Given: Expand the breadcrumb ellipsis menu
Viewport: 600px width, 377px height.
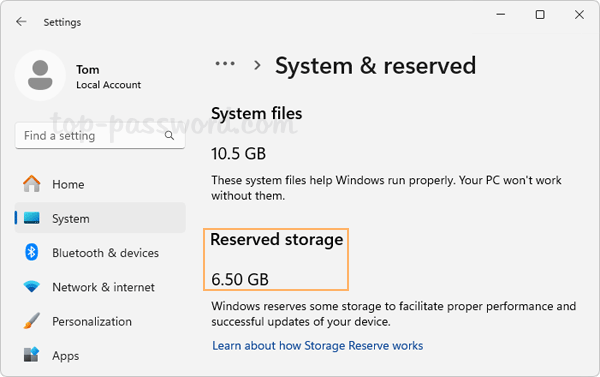Looking at the screenshot, I should click(x=225, y=64).
